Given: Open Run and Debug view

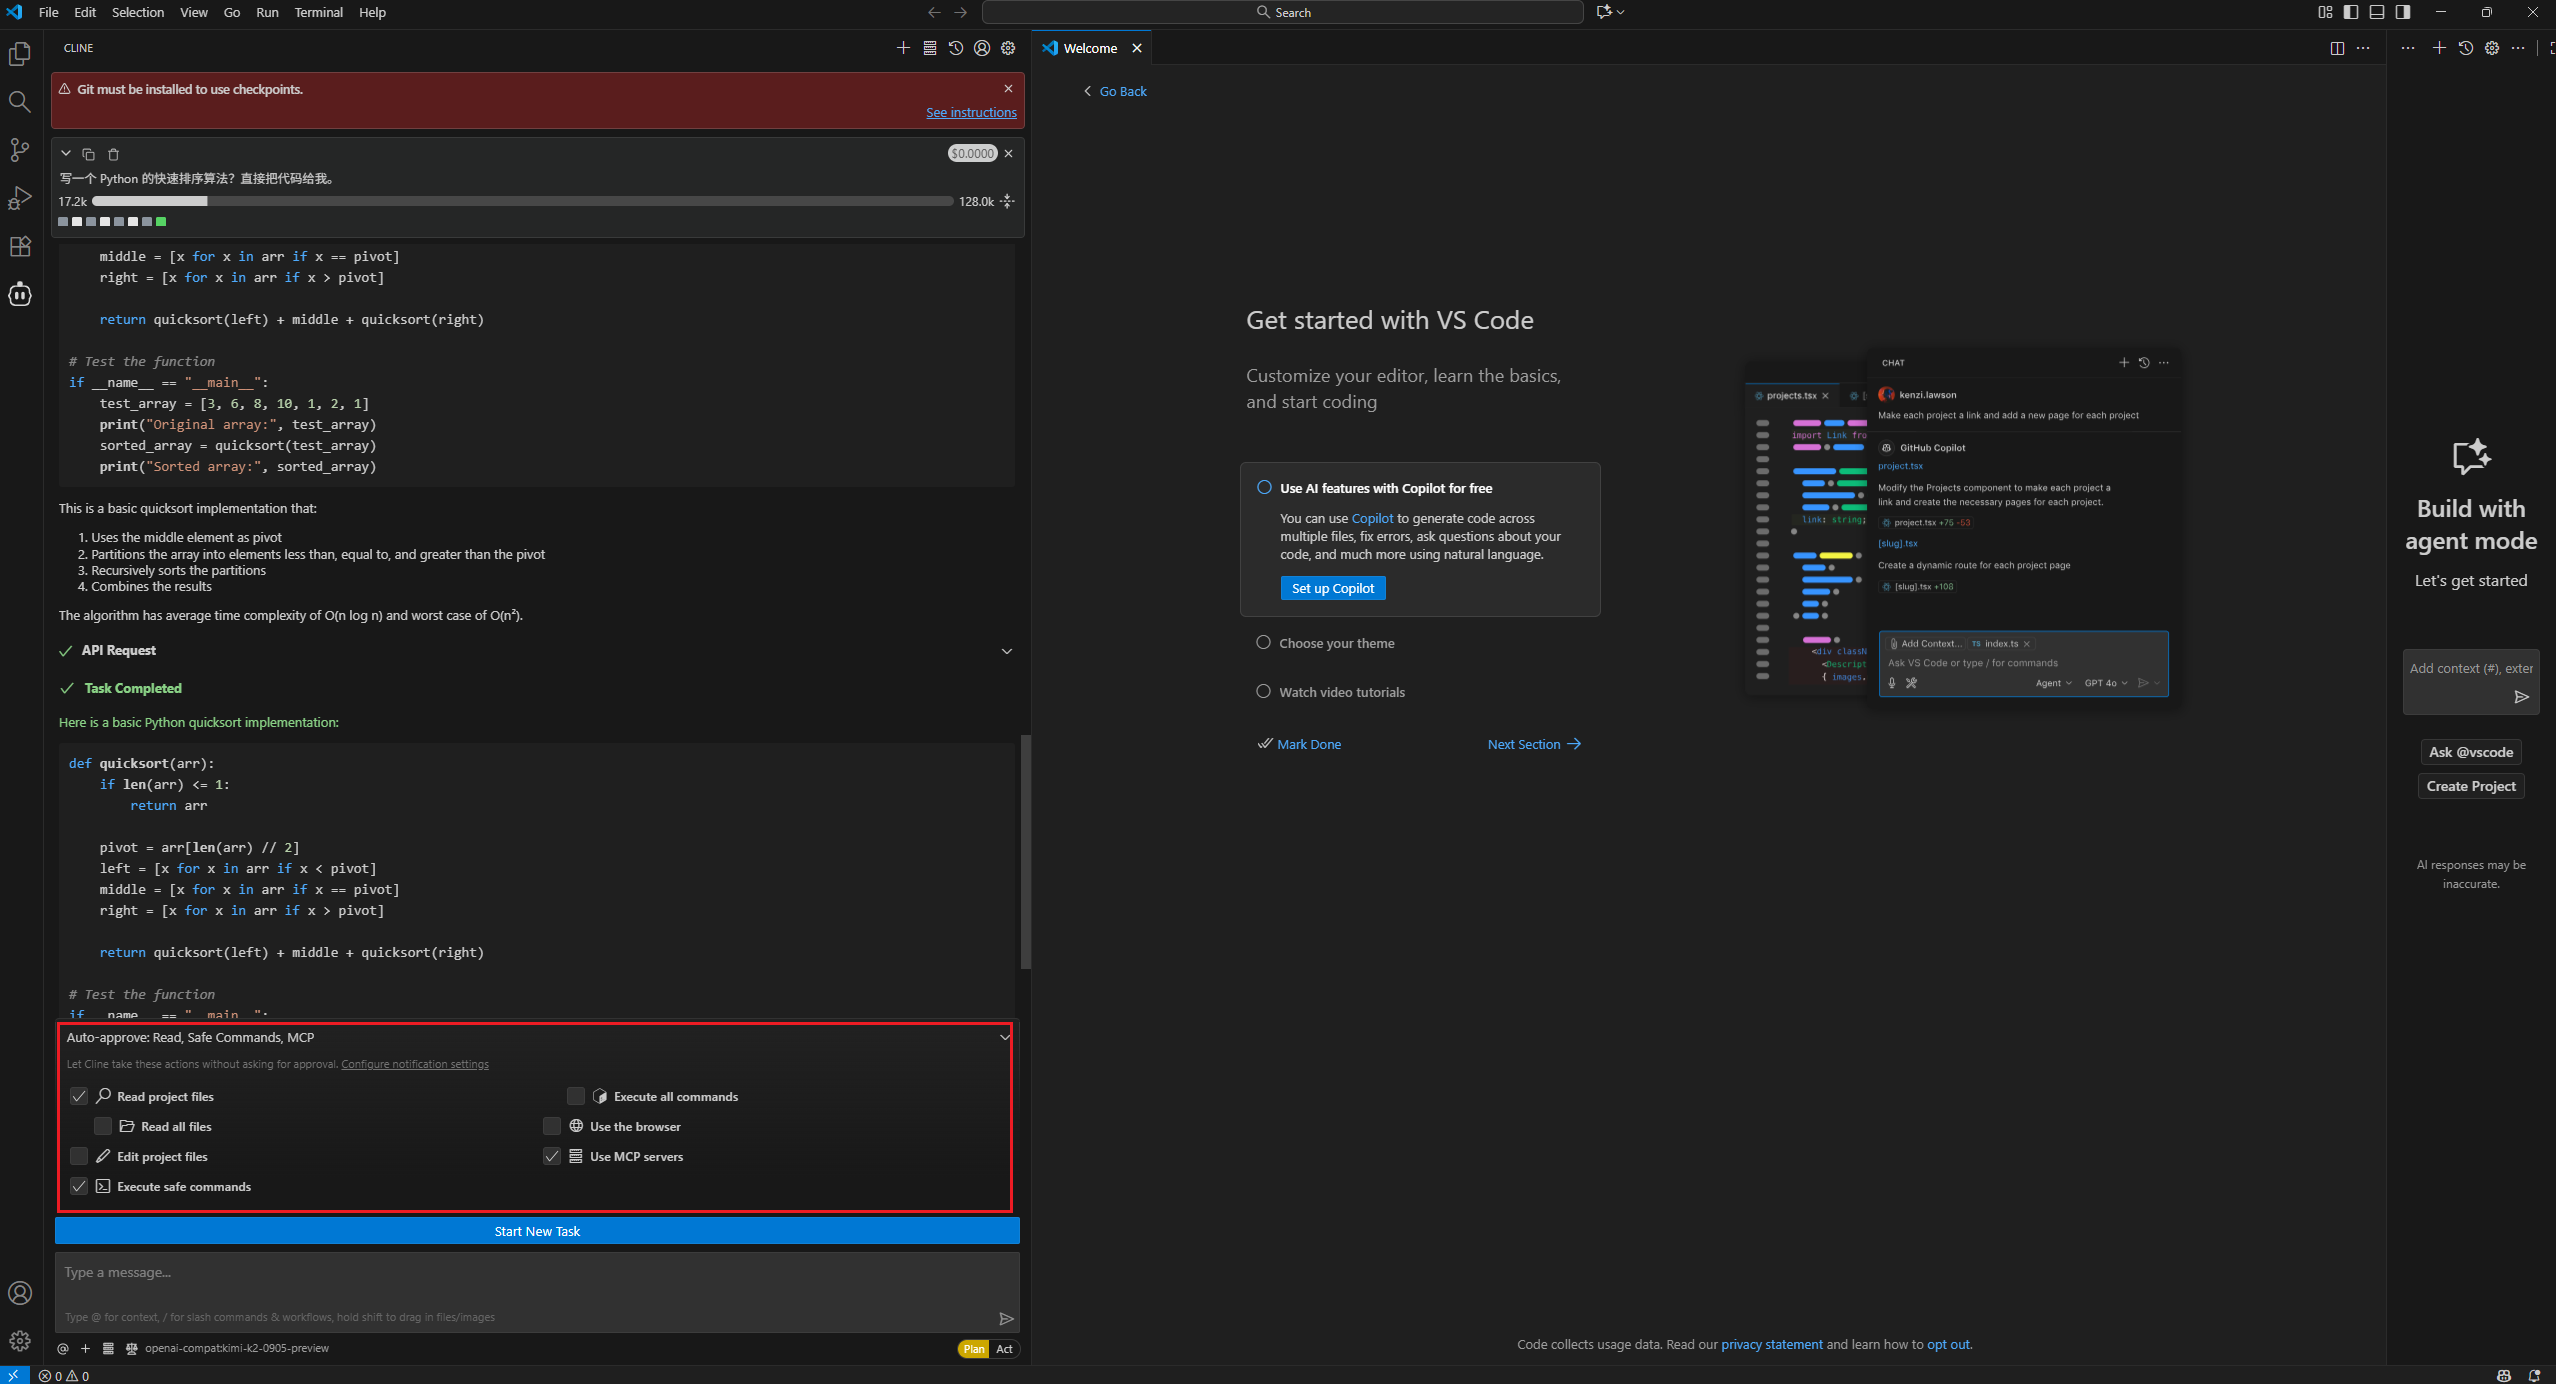Looking at the screenshot, I should point(20,198).
